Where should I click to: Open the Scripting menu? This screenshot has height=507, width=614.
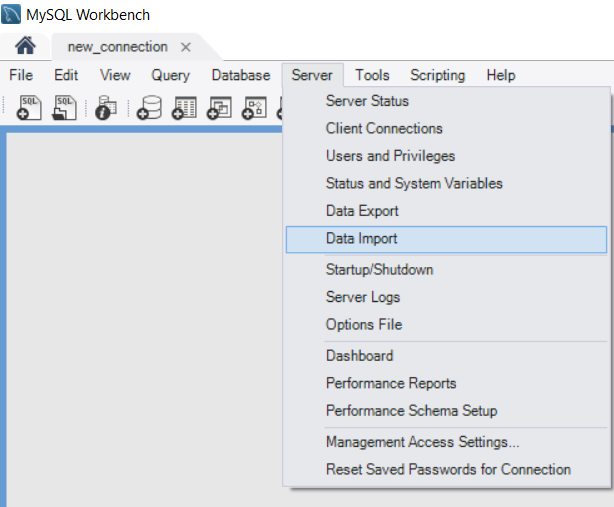437,75
